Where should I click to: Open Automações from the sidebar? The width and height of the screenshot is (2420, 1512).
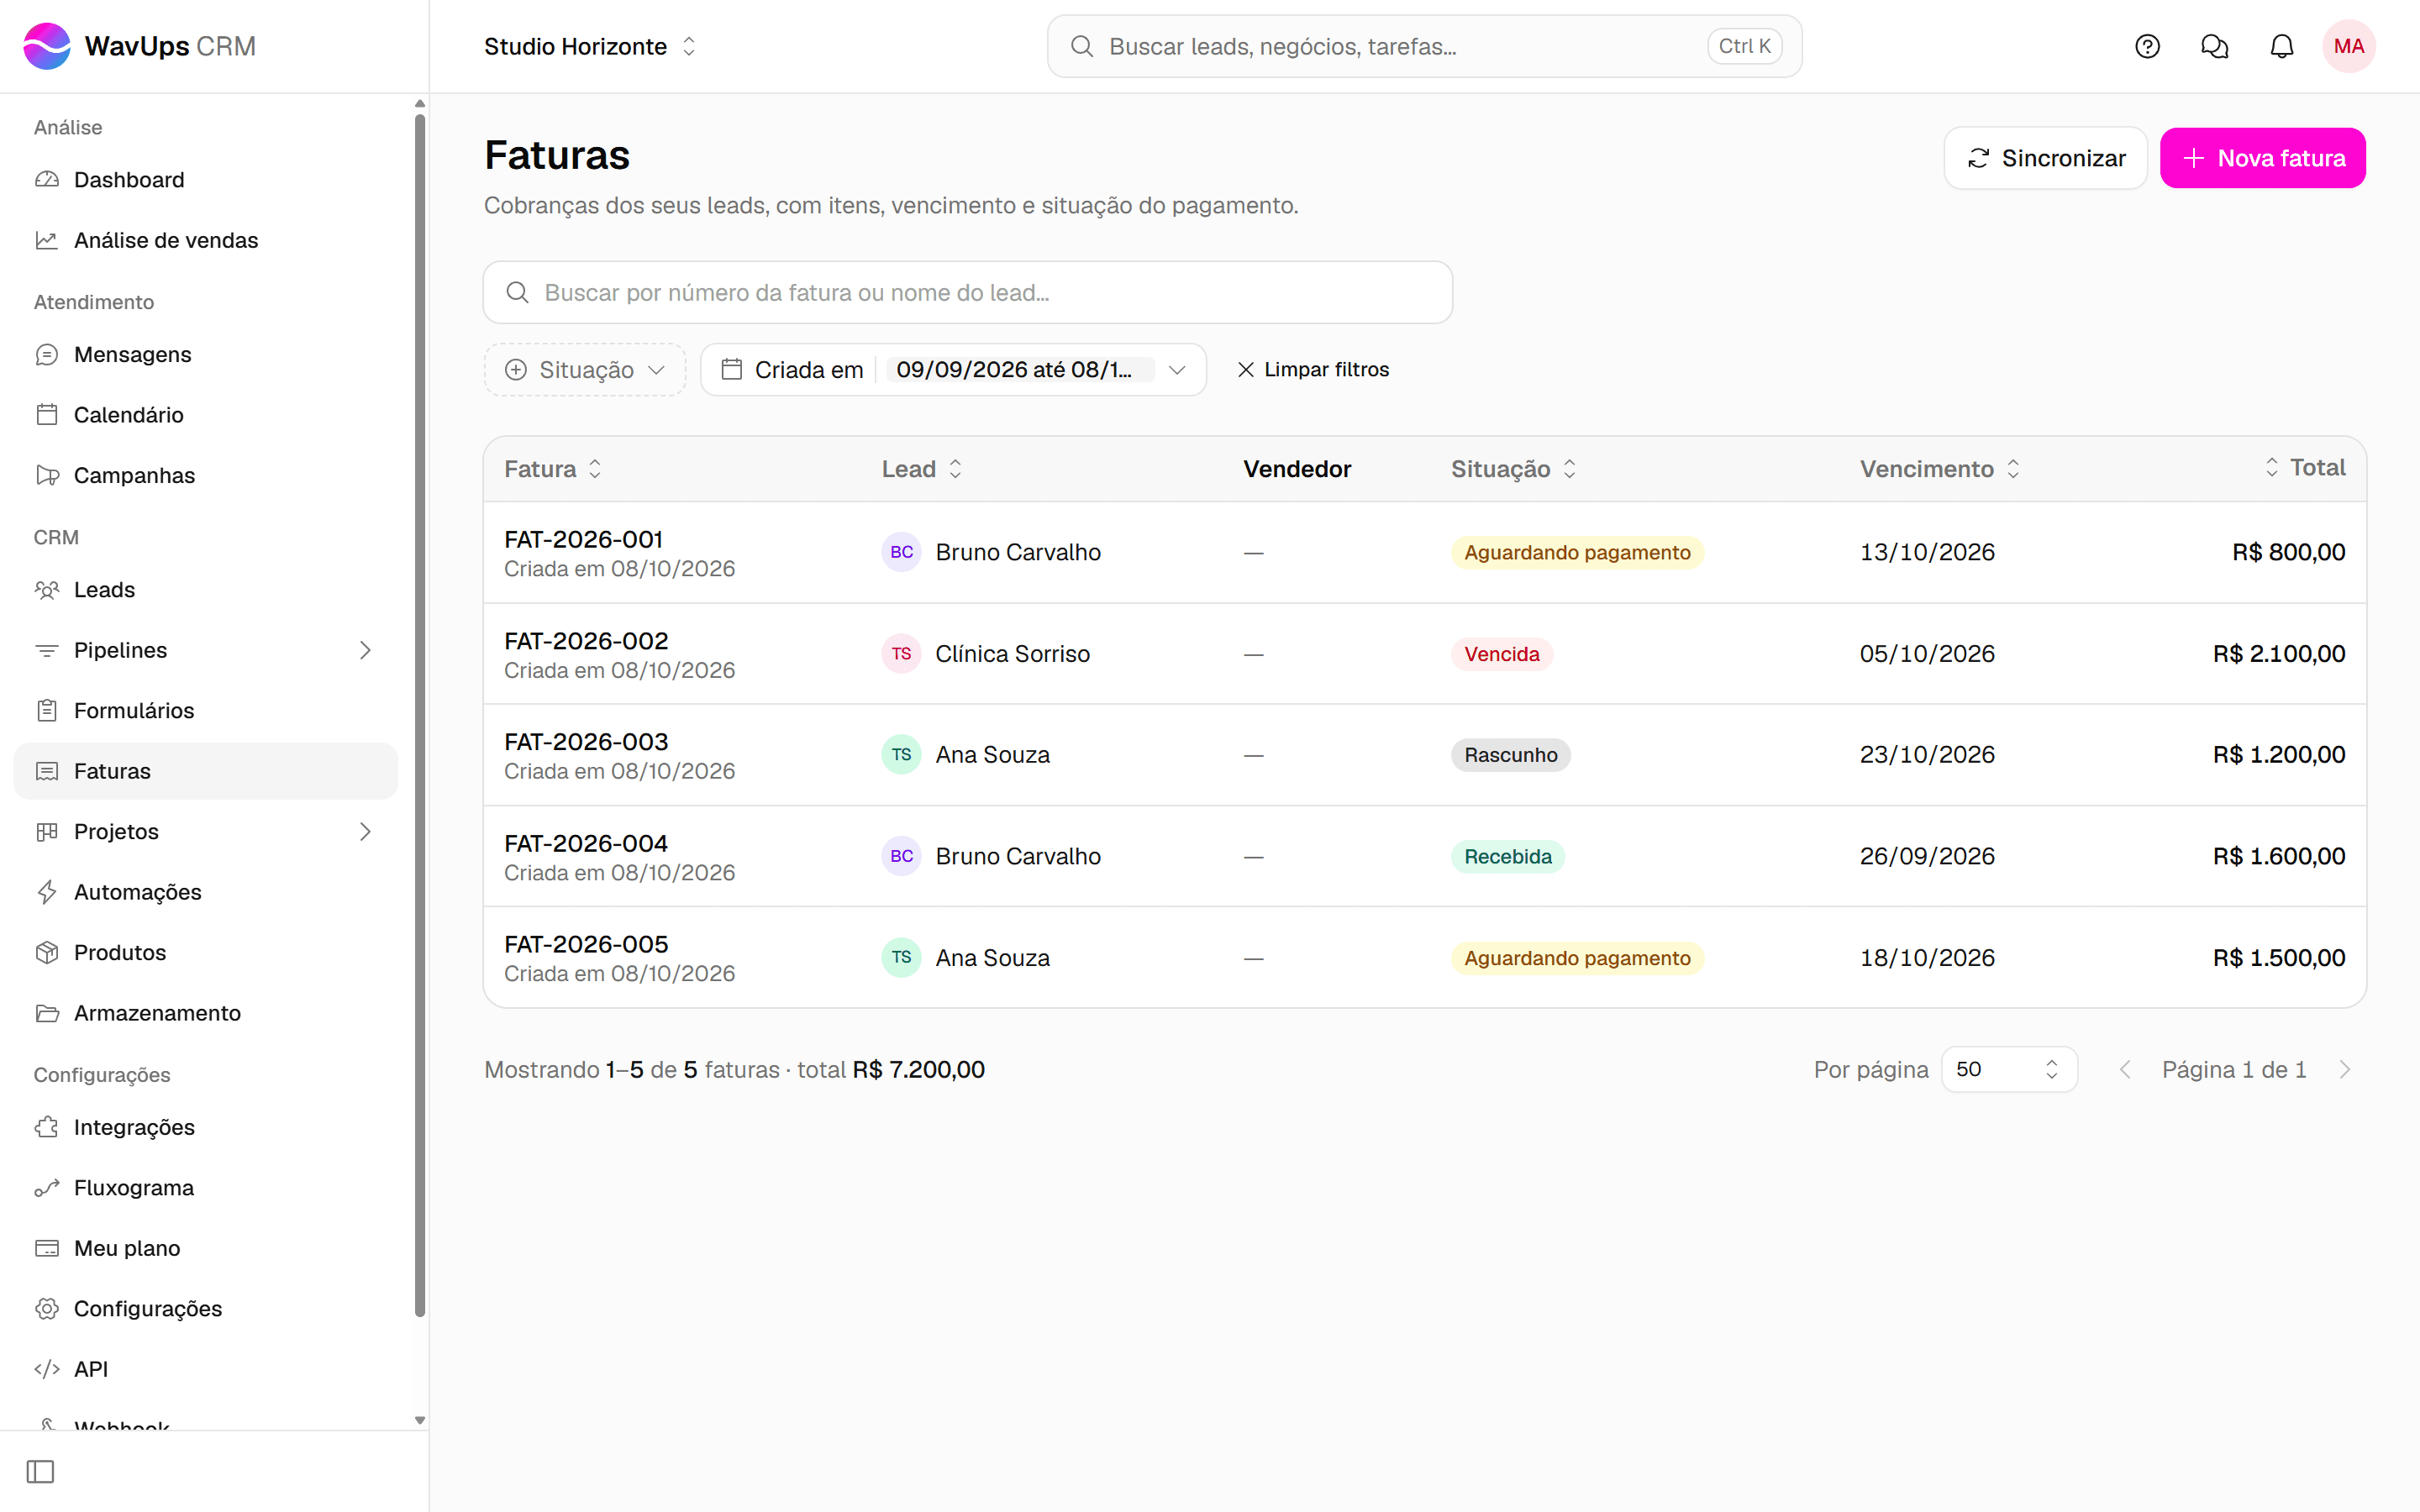coord(206,892)
